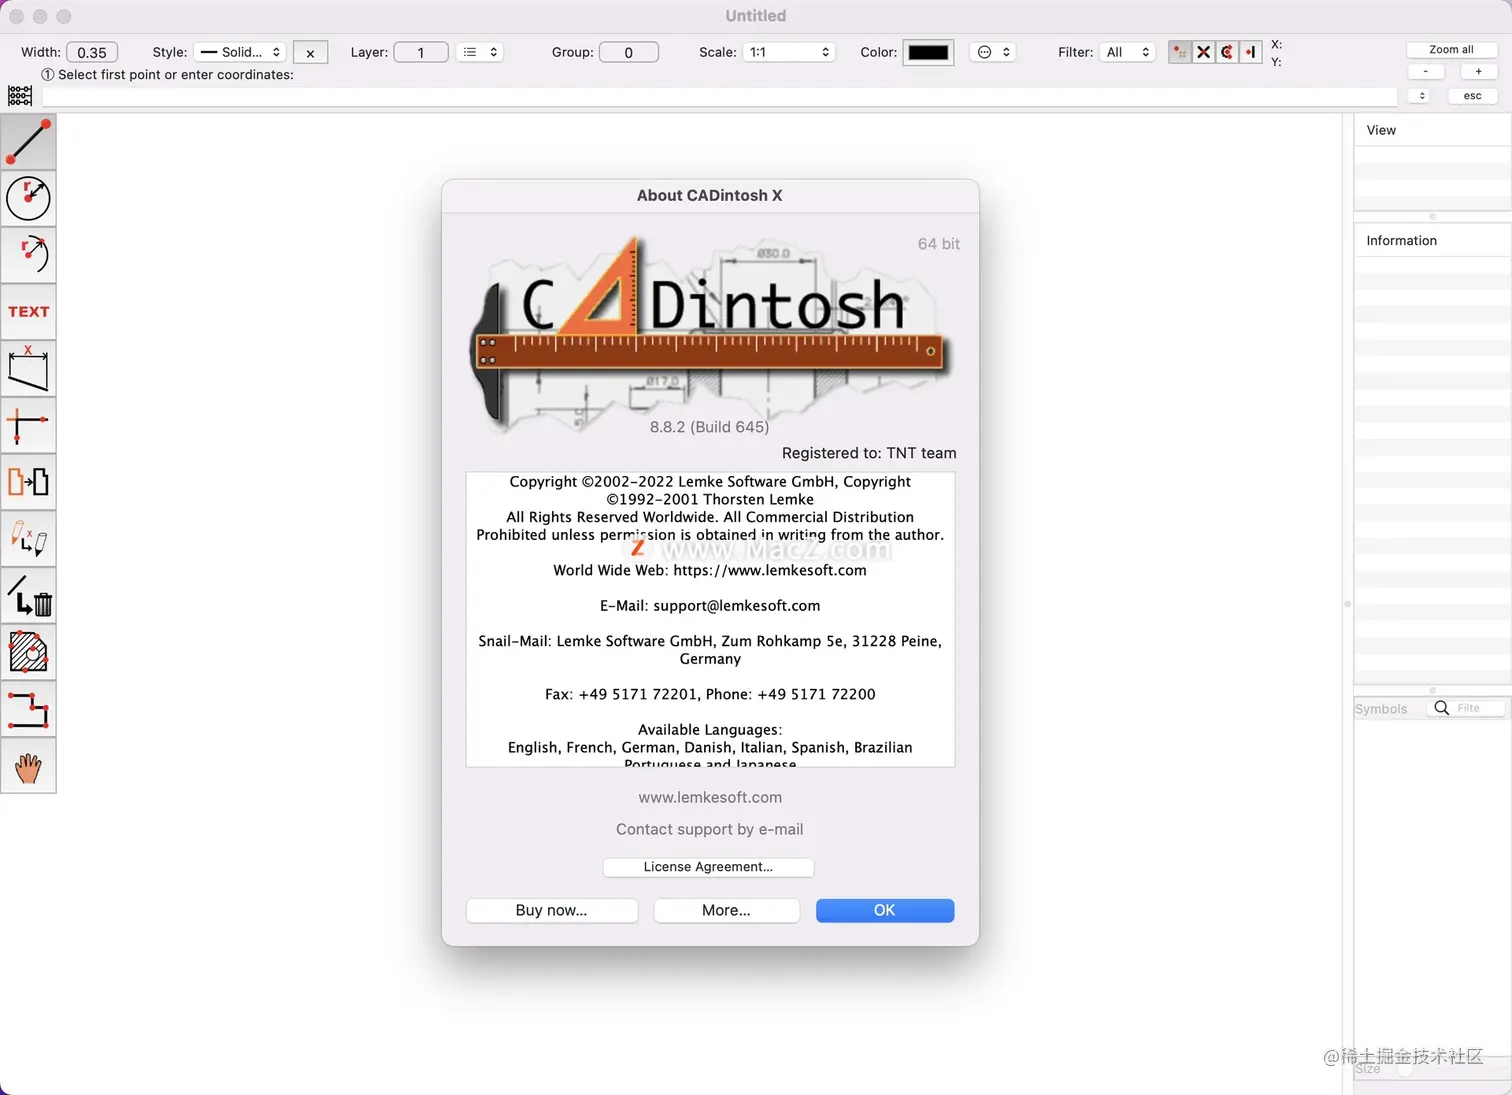The width and height of the screenshot is (1512, 1095).
Task: Click the esc button
Action: [x=1472, y=96]
